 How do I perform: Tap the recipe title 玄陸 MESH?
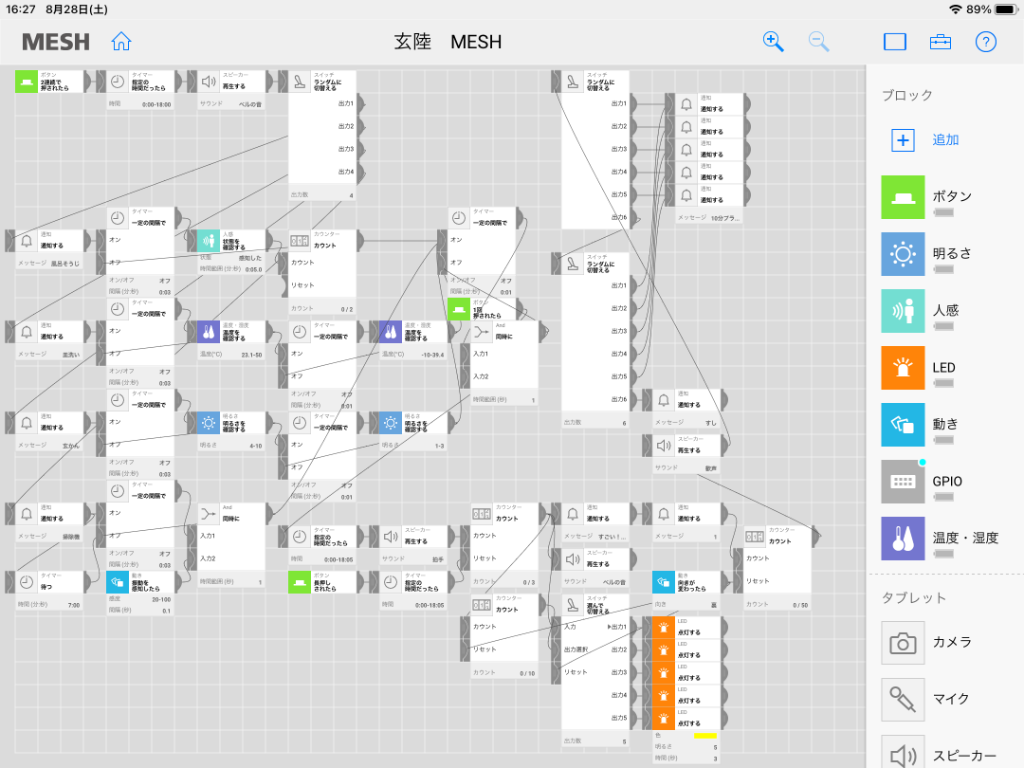click(x=448, y=42)
